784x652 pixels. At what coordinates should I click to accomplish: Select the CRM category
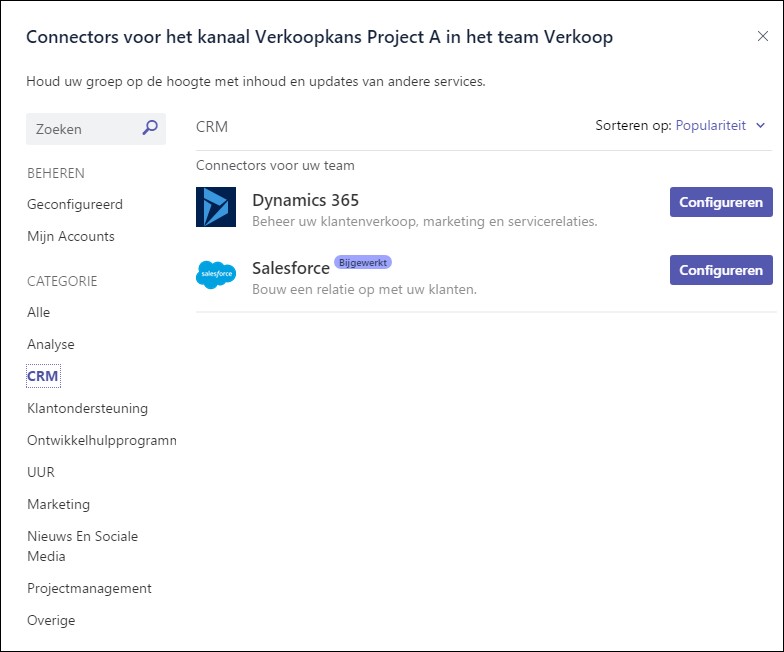click(43, 376)
